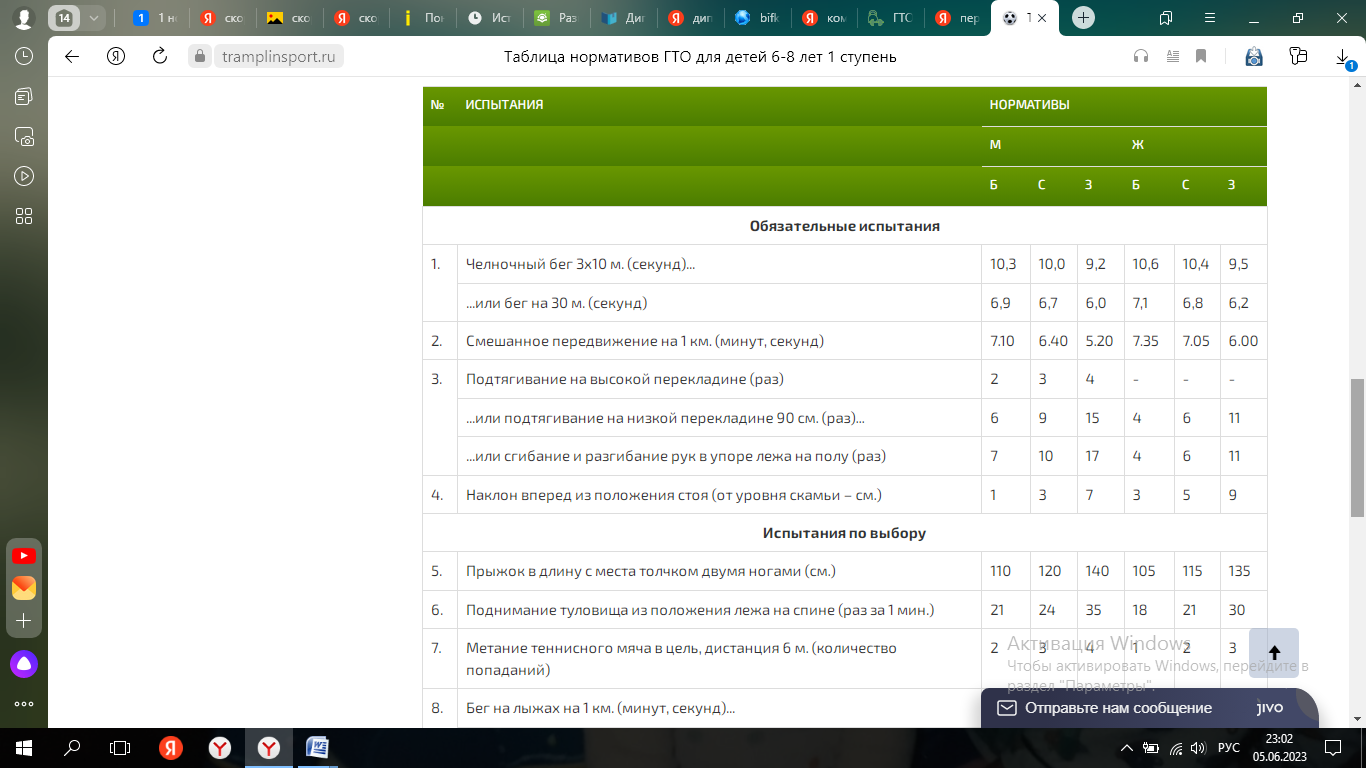Reload the current page
The image size is (1366, 768).
point(159,57)
